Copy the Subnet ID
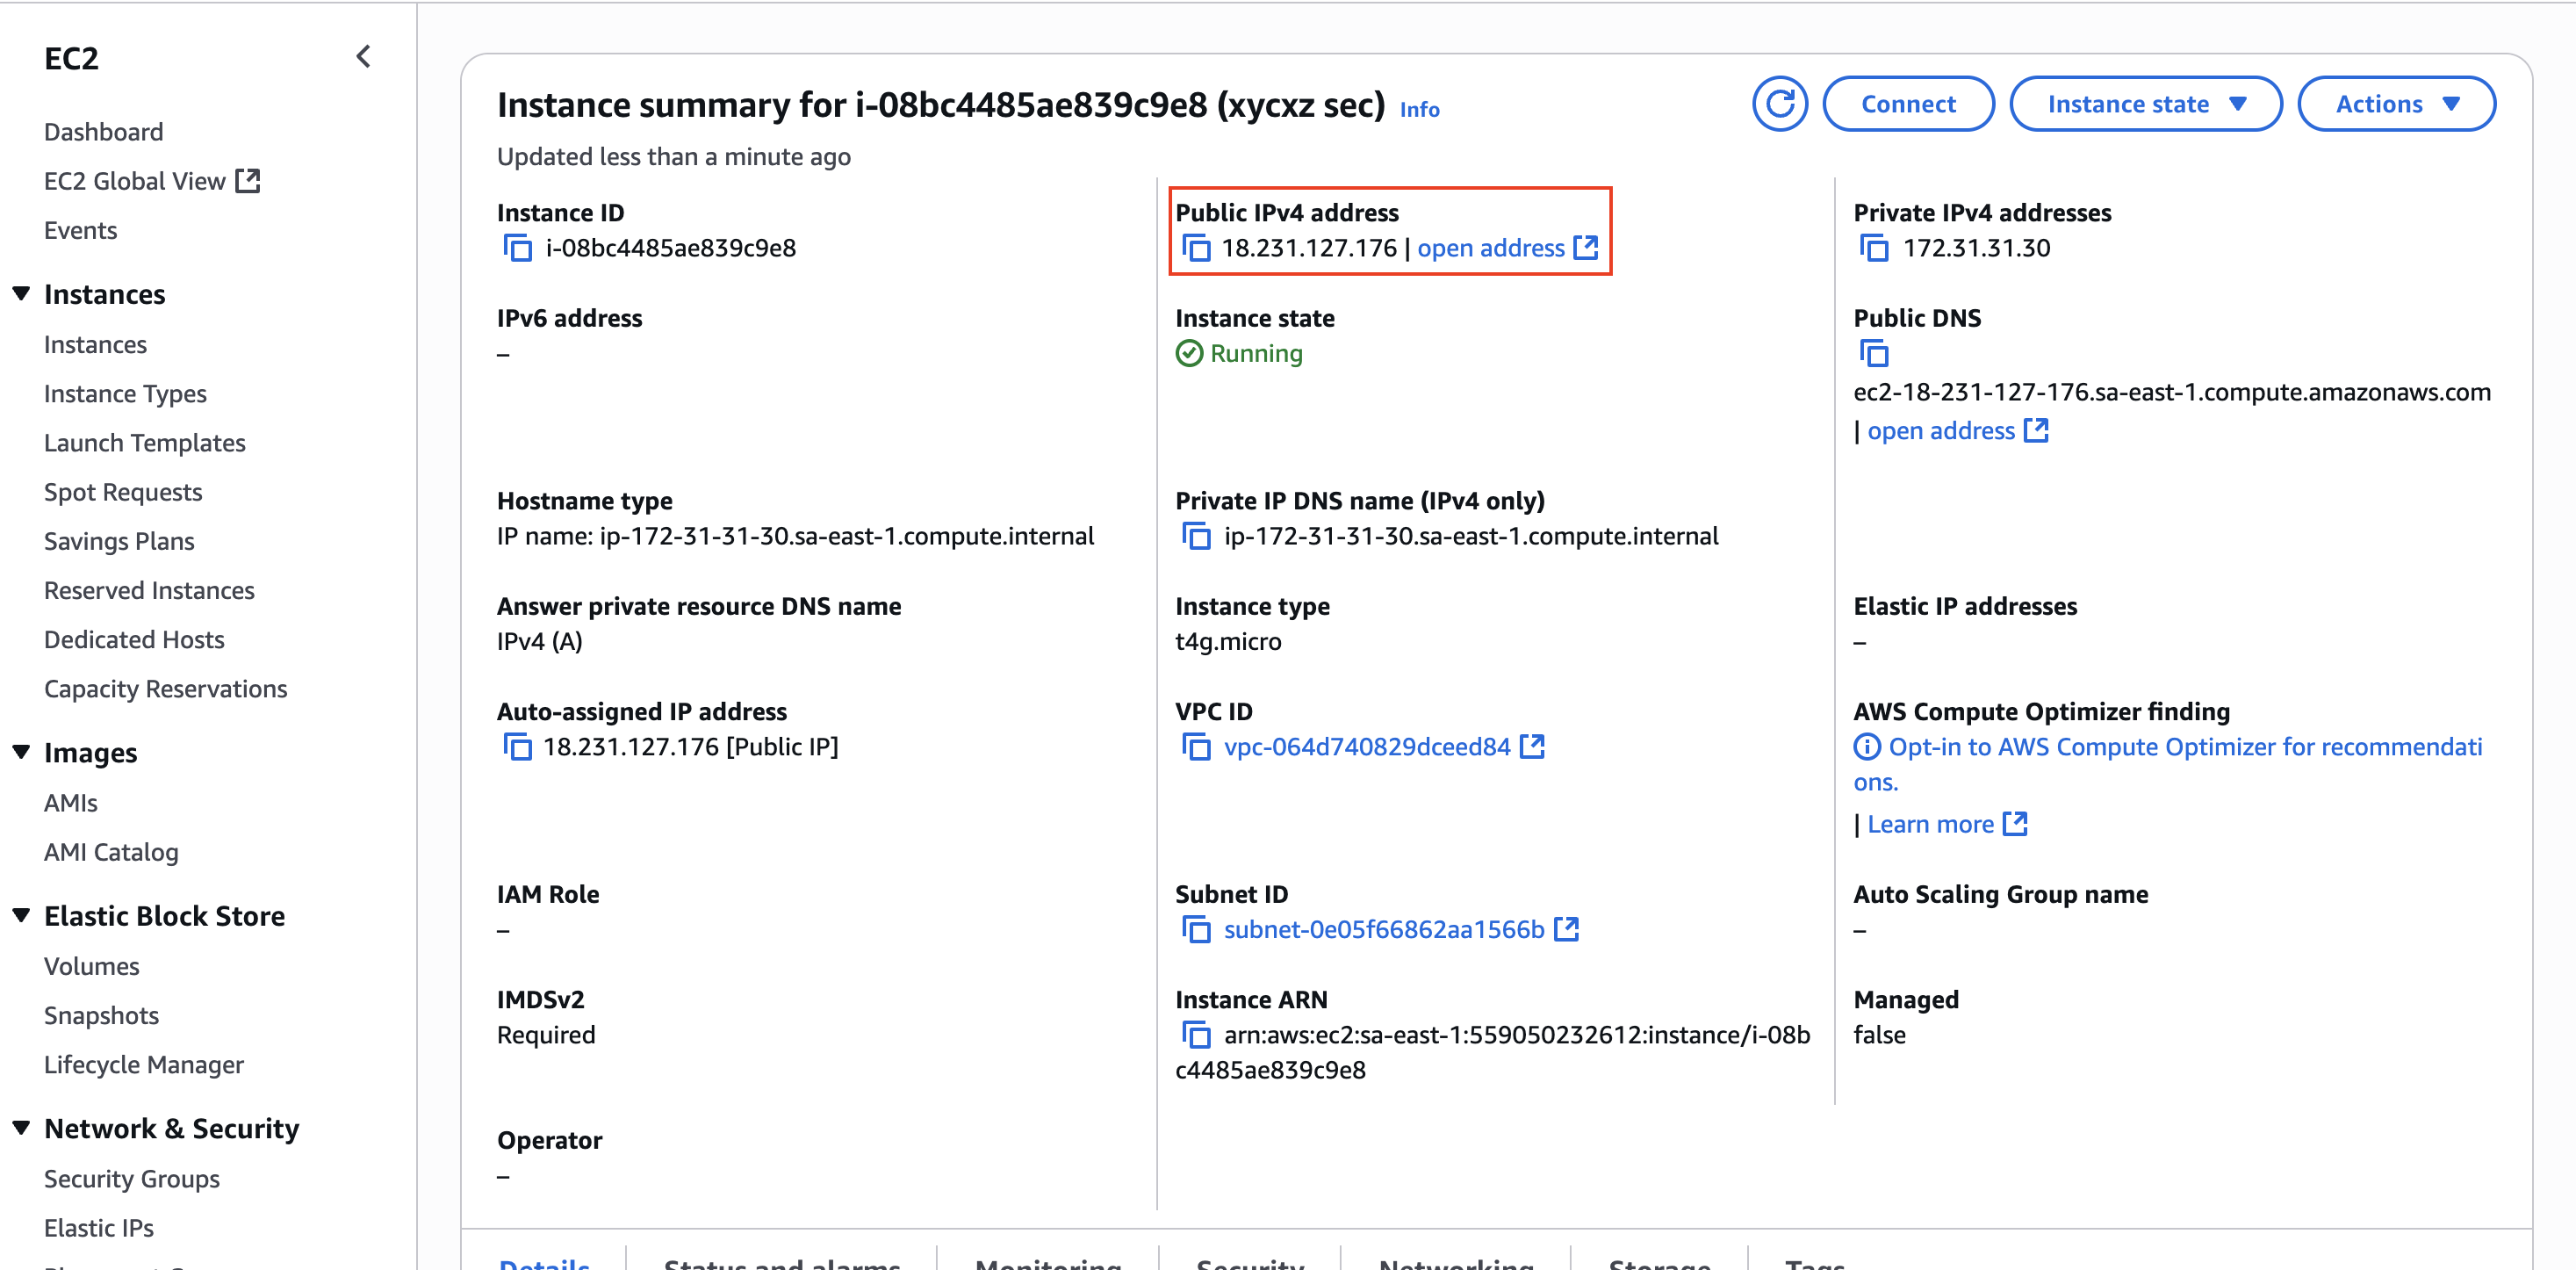 click(1197, 929)
